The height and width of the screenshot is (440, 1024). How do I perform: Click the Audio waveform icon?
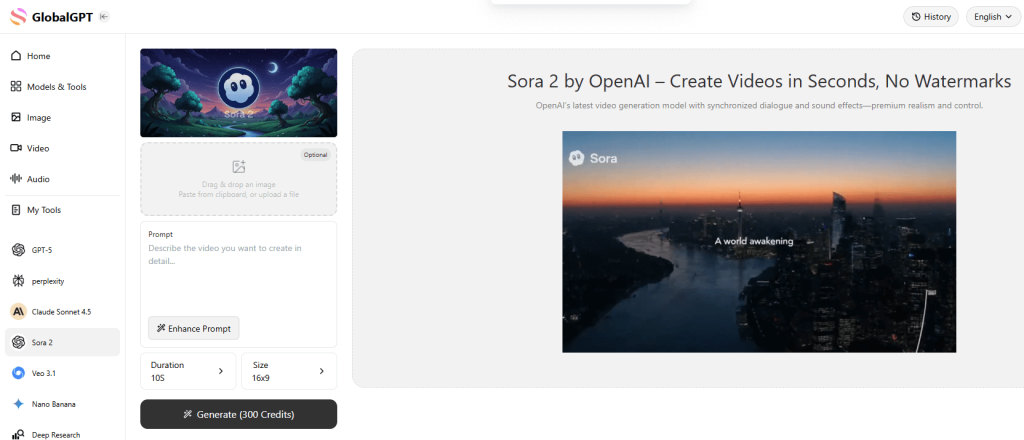click(16, 179)
